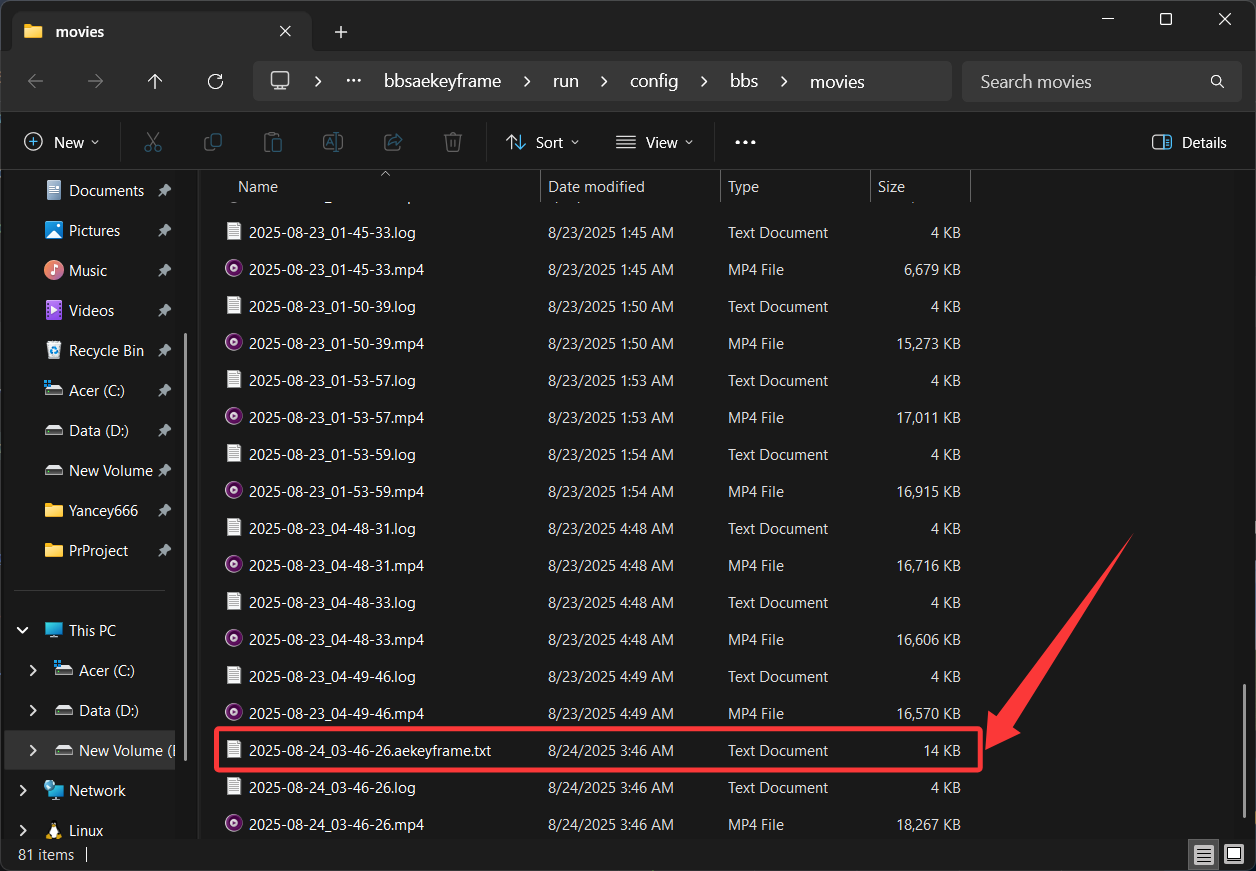Viewport: 1256px width, 871px height.
Task: Click the Videos icon in sidebar
Action: 54,310
